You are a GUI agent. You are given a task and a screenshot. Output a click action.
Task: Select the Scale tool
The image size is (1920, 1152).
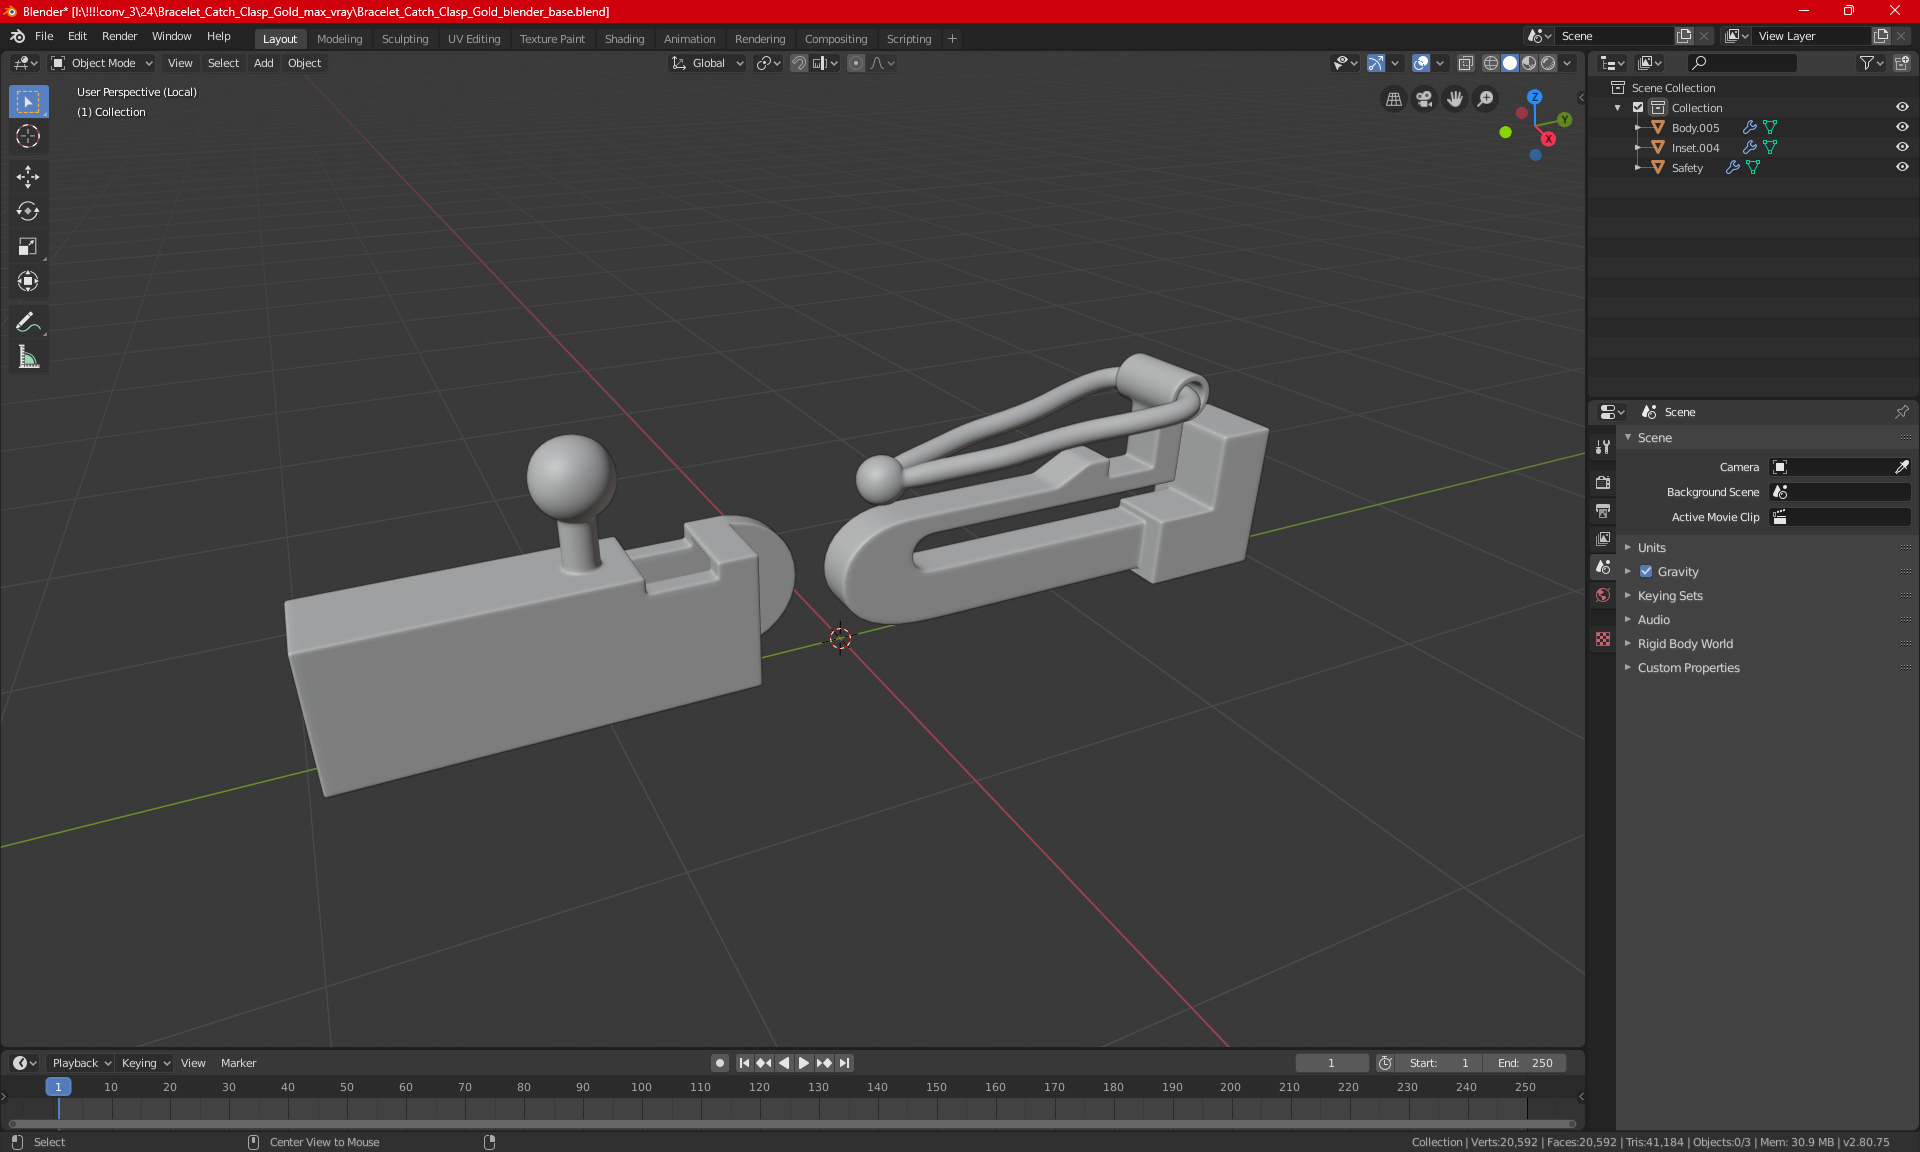[28, 246]
